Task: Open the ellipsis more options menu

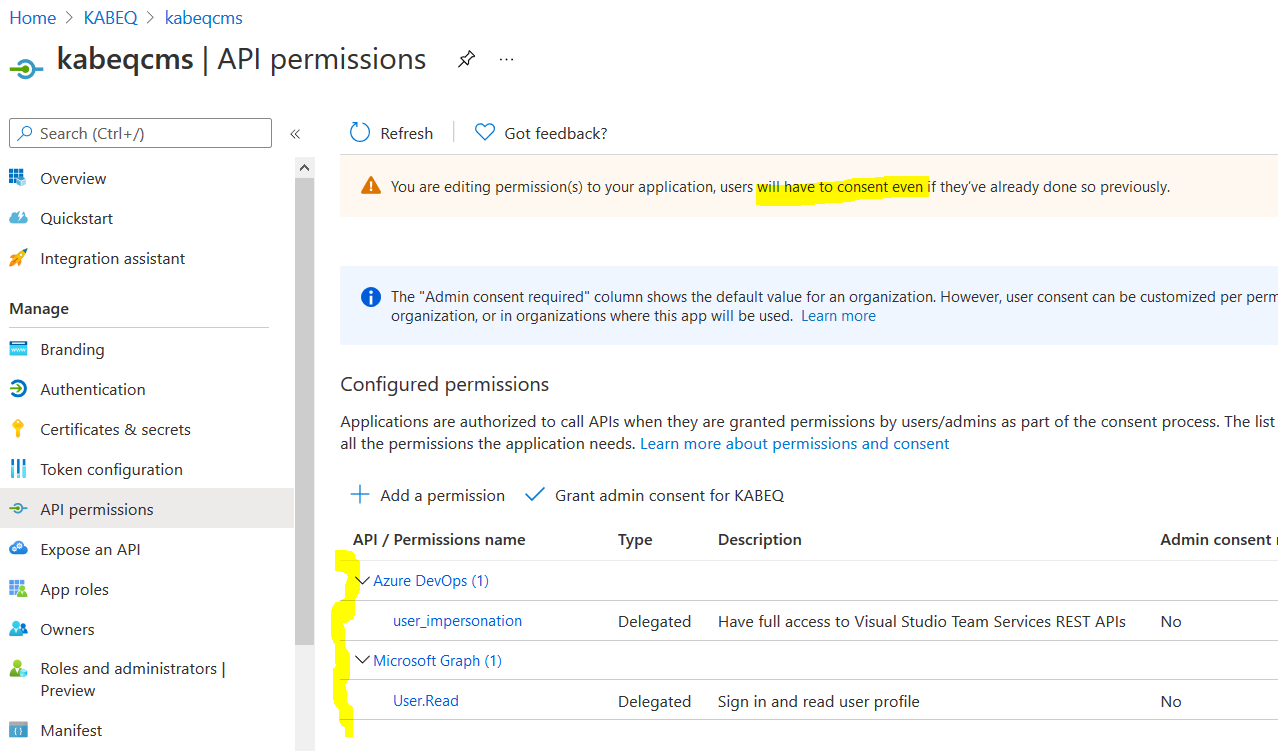Action: coord(507,59)
